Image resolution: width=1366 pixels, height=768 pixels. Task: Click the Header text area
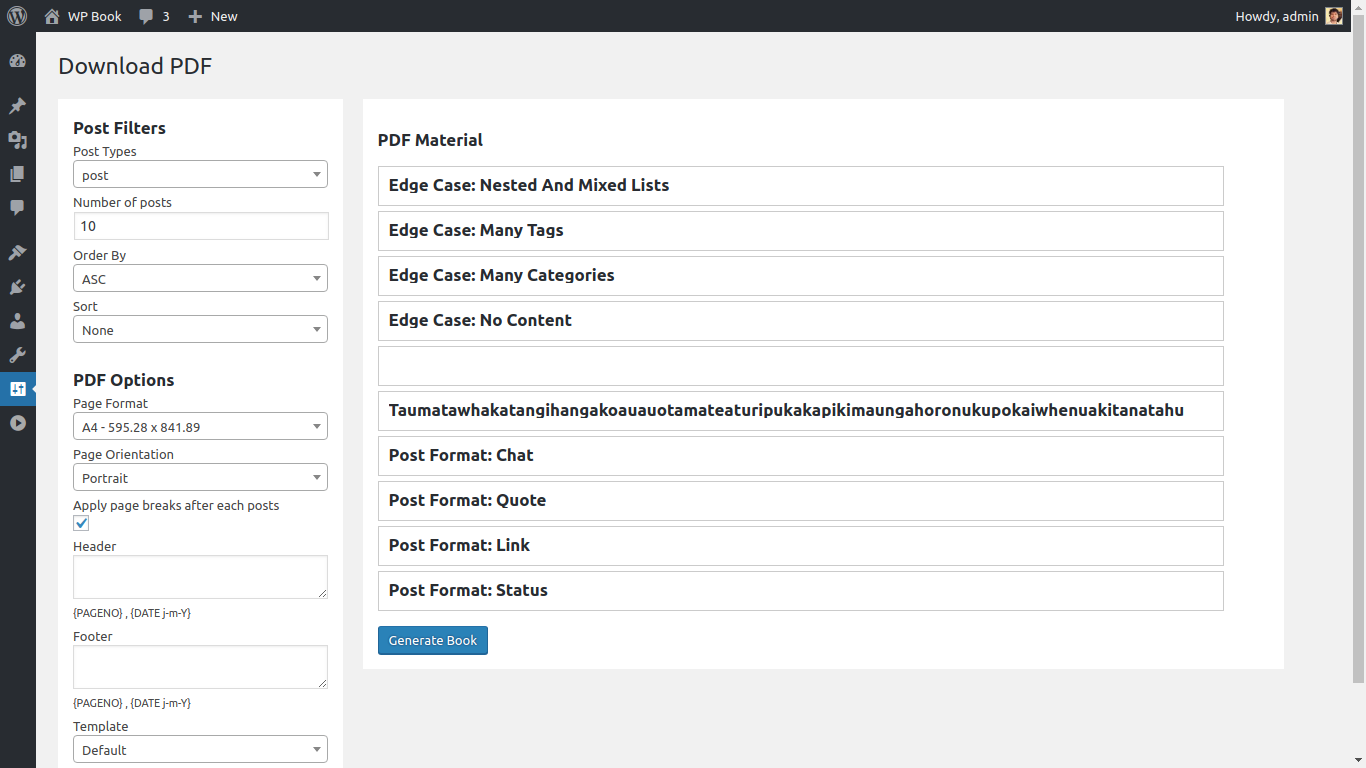[x=200, y=577]
